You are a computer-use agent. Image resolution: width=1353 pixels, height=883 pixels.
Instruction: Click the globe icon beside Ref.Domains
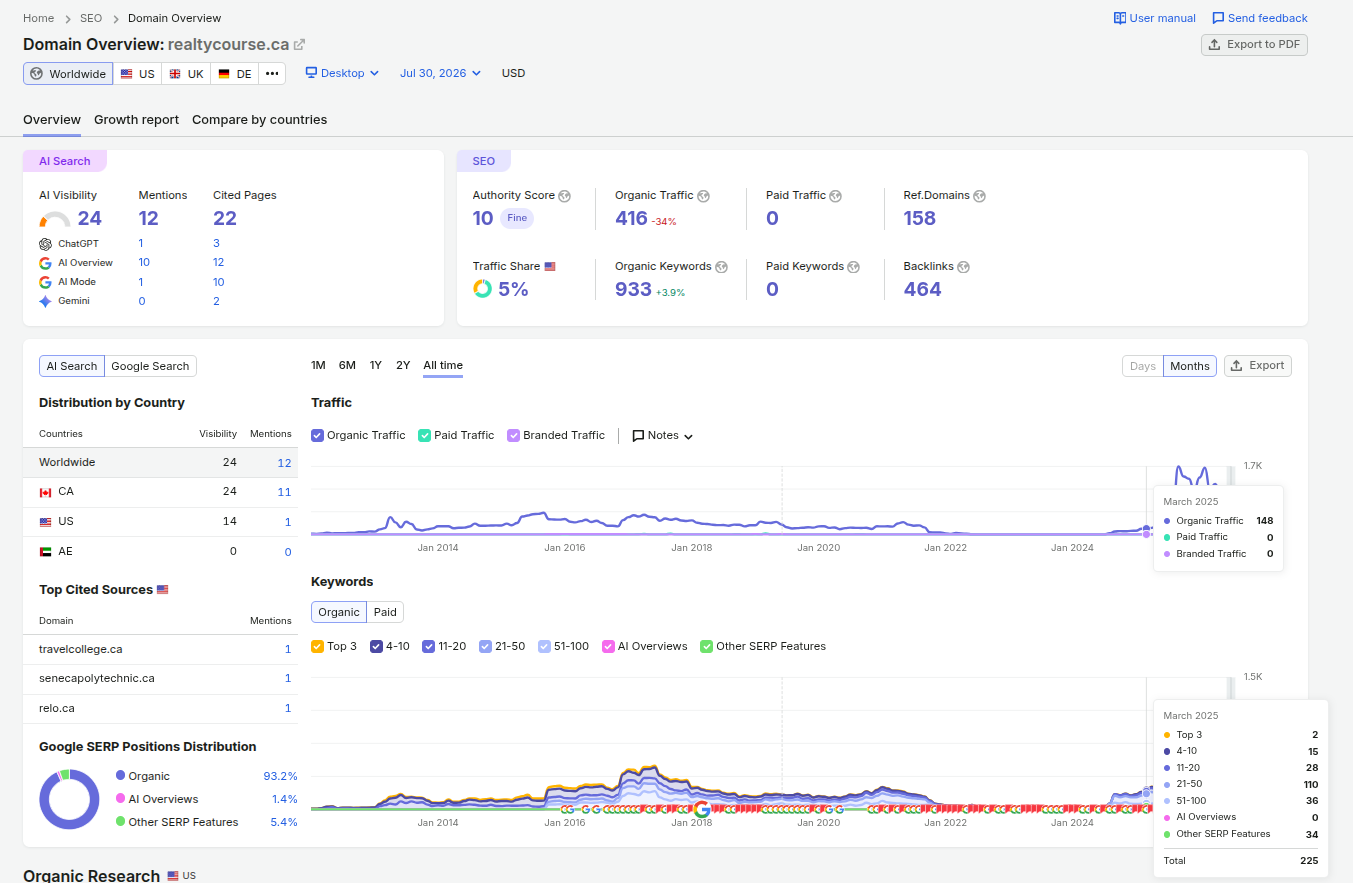pos(979,196)
